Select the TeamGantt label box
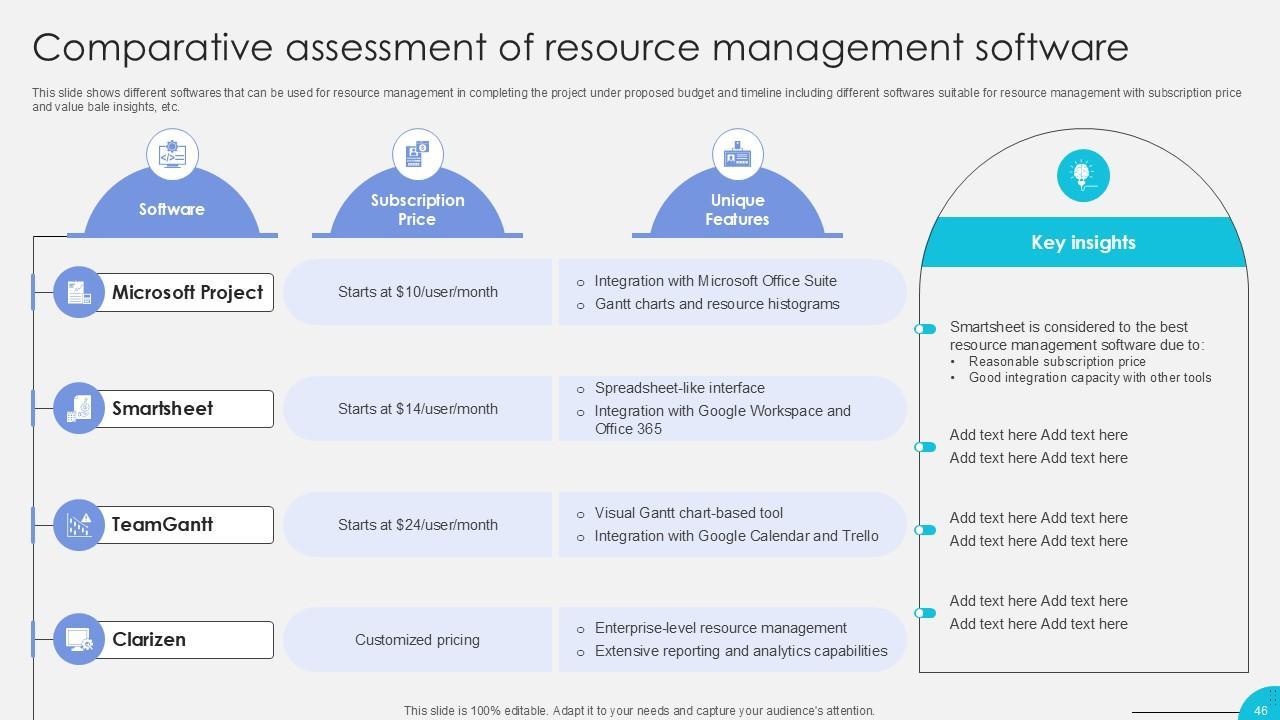The width and height of the screenshot is (1280, 720). pos(188,524)
